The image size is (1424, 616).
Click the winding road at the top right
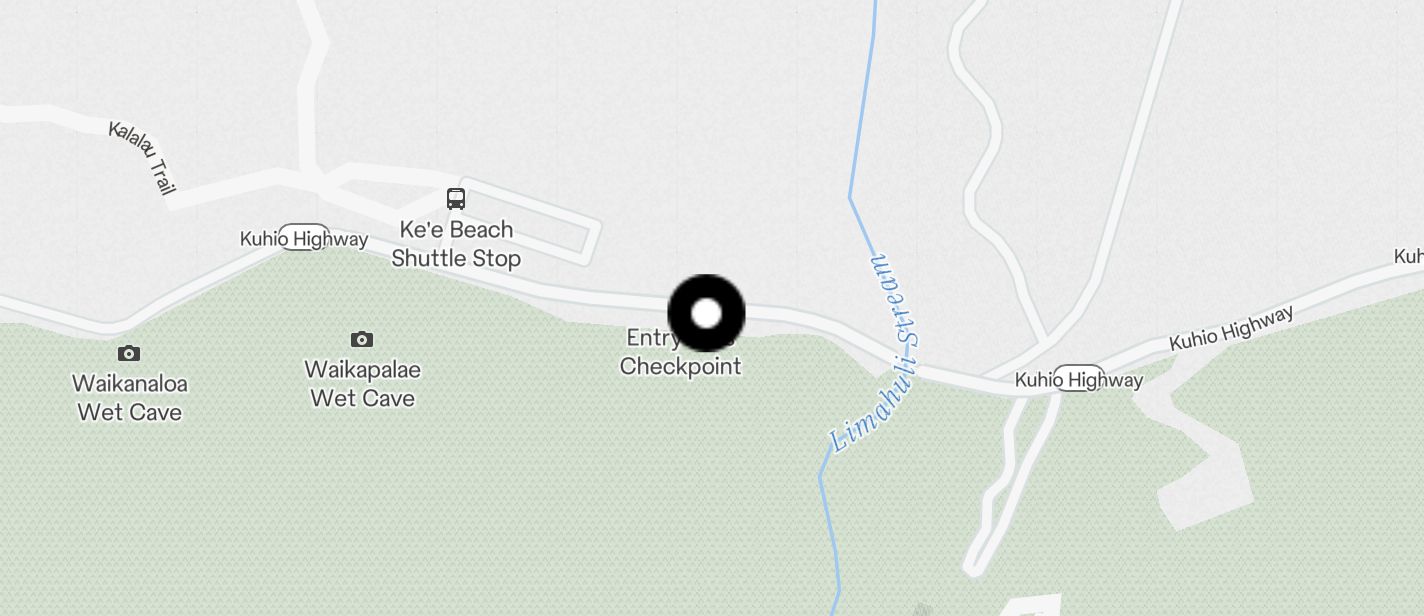pyautogui.click(x=983, y=160)
